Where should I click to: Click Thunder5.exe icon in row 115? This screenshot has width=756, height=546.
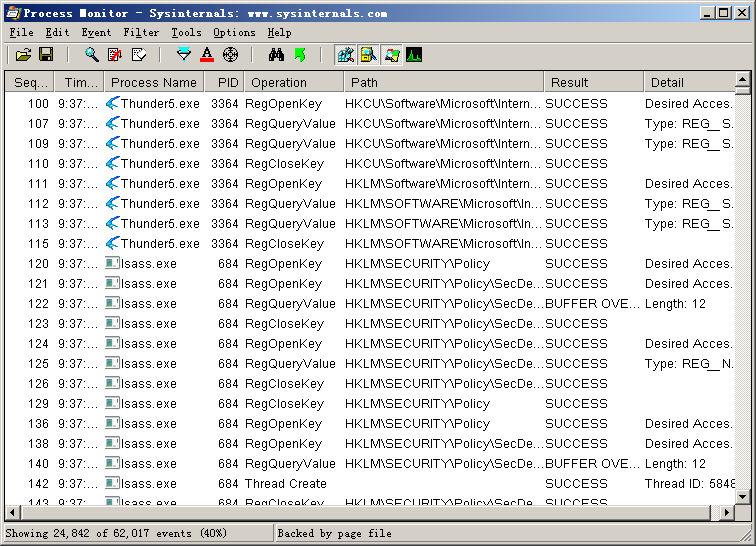coord(112,243)
